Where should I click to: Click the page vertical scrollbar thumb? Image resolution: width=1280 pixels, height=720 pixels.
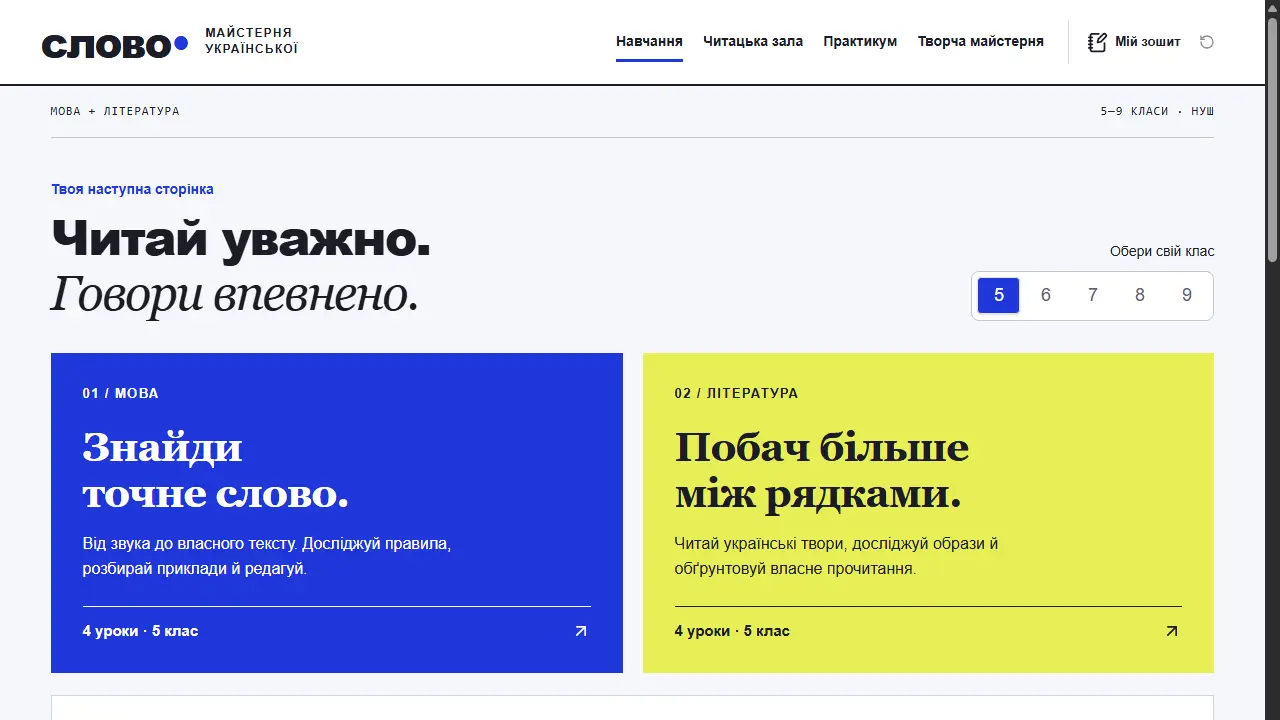1272,140
